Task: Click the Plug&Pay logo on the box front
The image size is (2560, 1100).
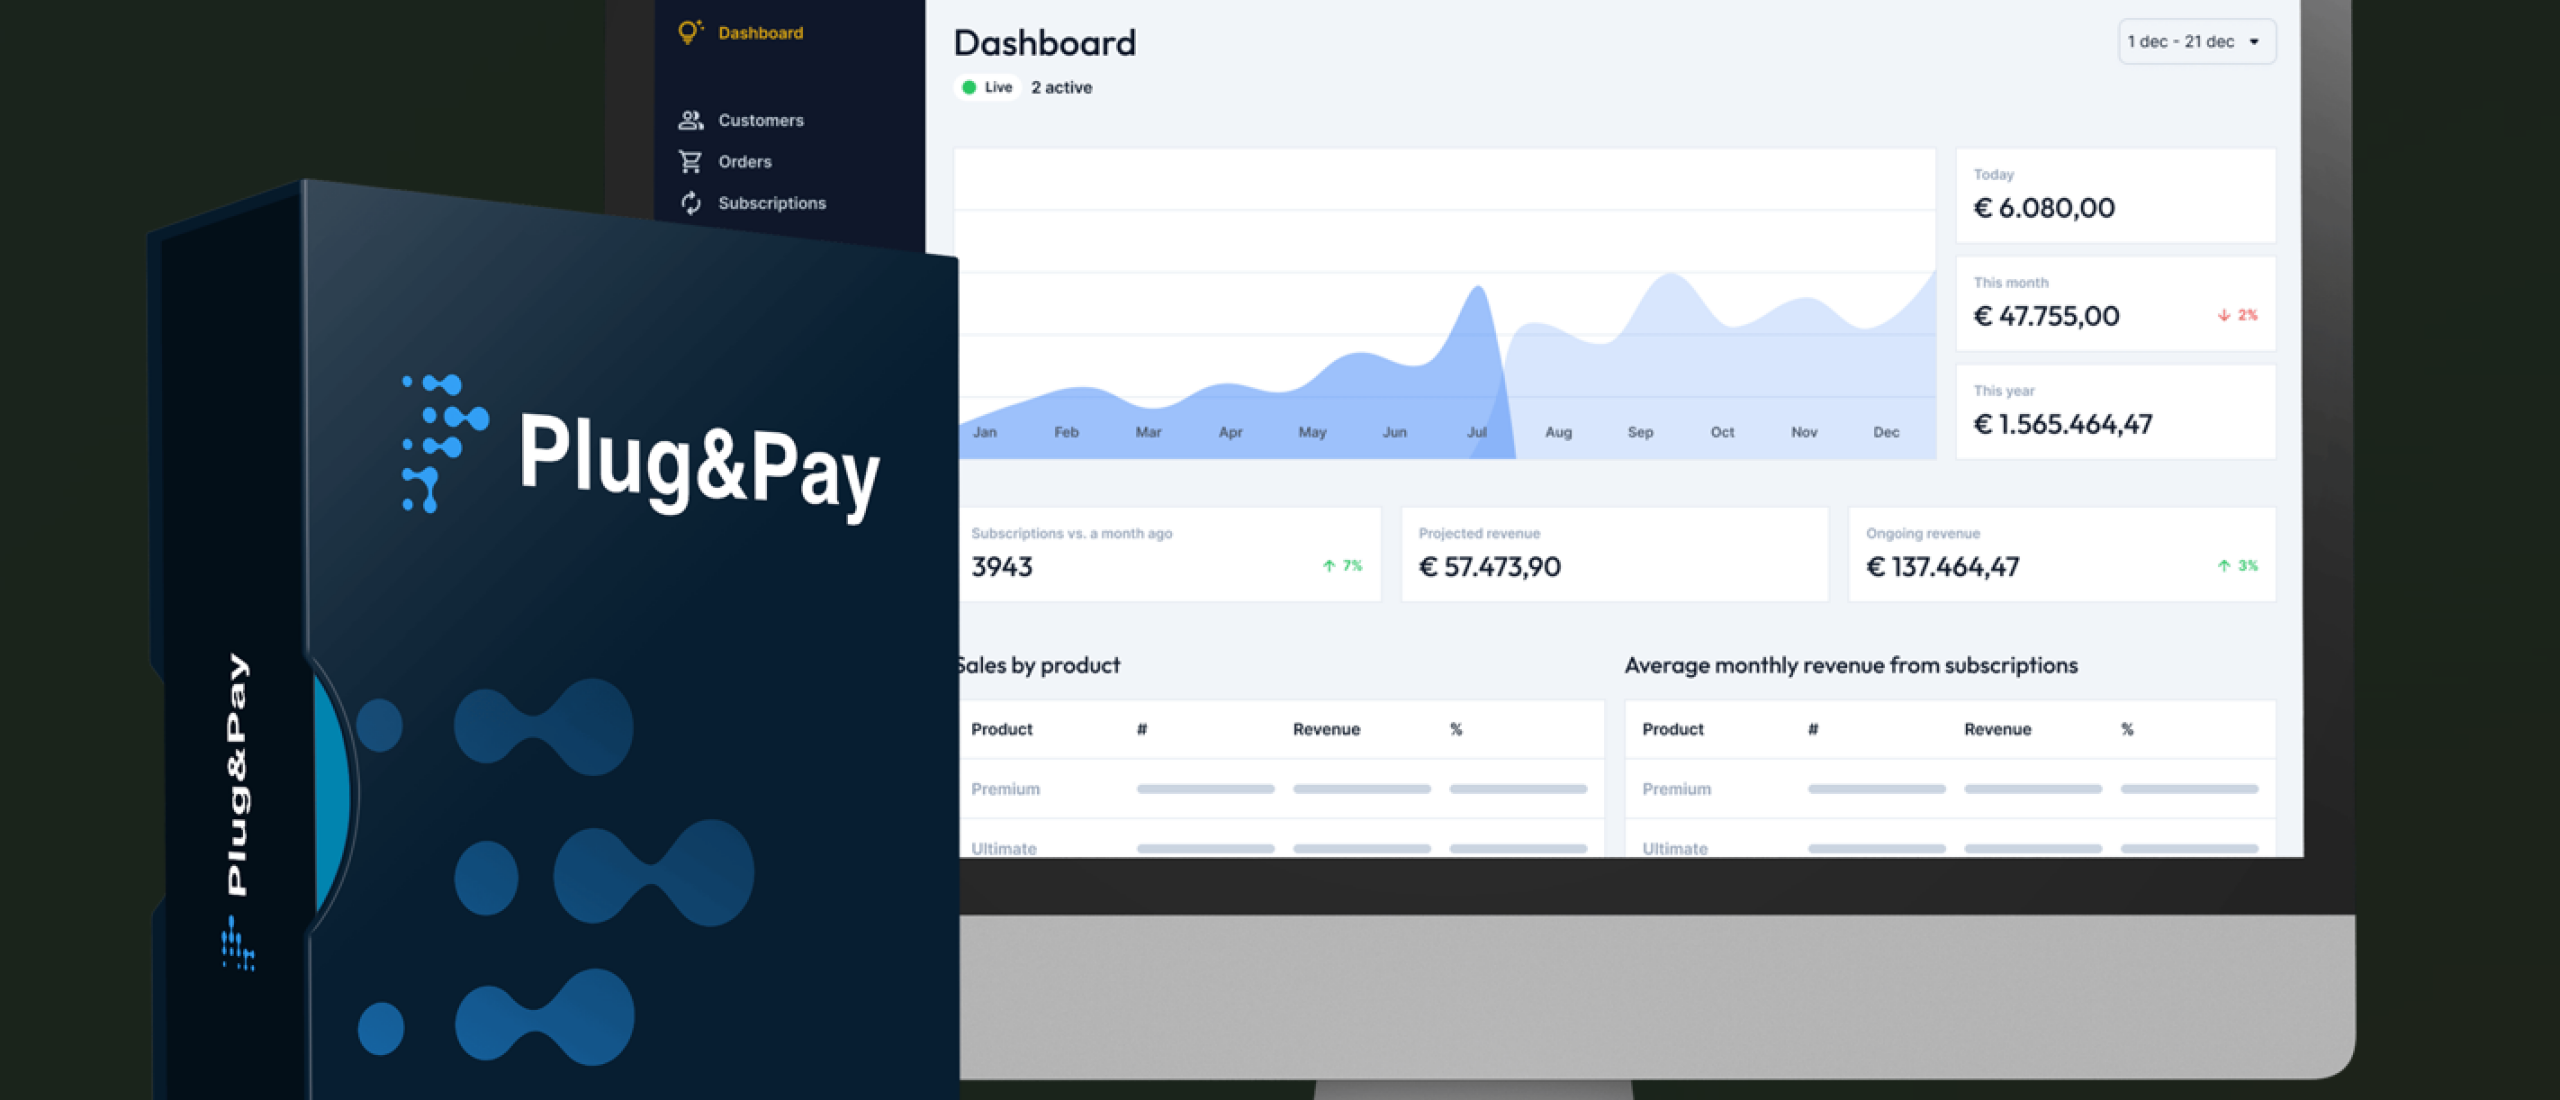Action: (640, 448)
